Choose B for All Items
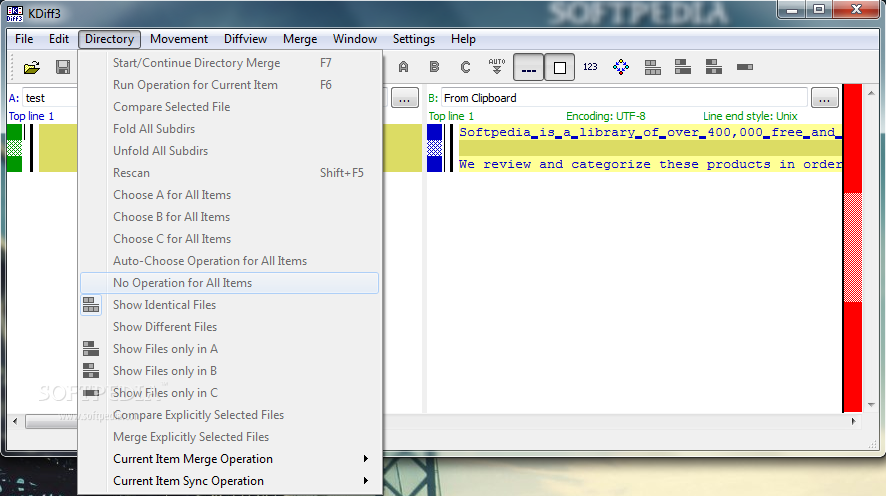Image resolution: width=886 pixels, height=496 pixels. [x=229, y=217]
